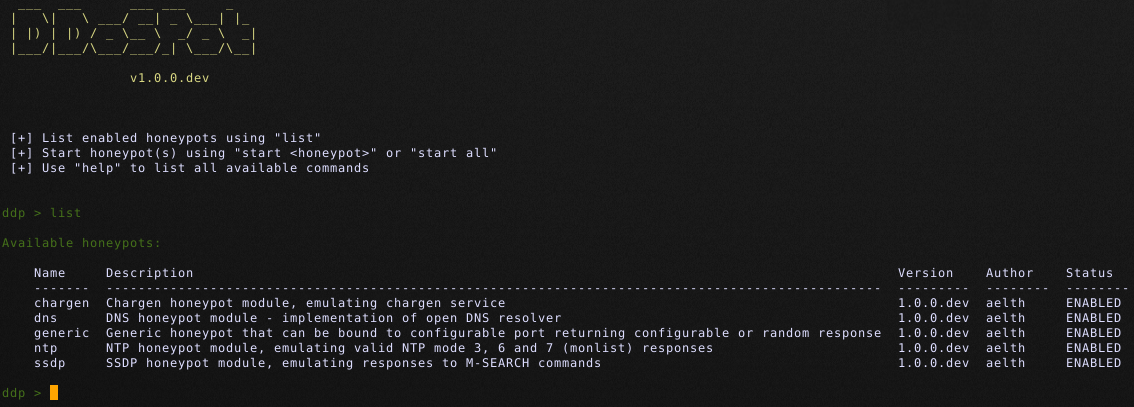This screenshot has width=1134, height=407.
Task: Click the Name column header
Action: (49, 273)
